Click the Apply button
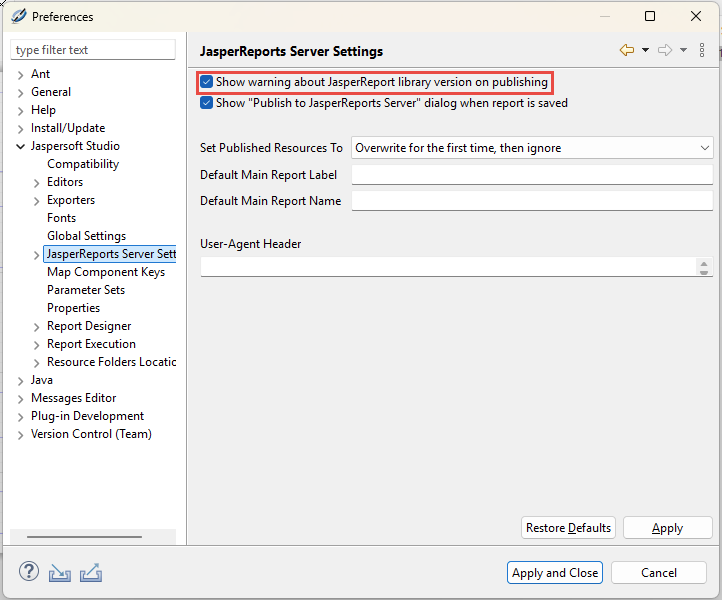This screenshot has height=600, width=722. point(668,528)
